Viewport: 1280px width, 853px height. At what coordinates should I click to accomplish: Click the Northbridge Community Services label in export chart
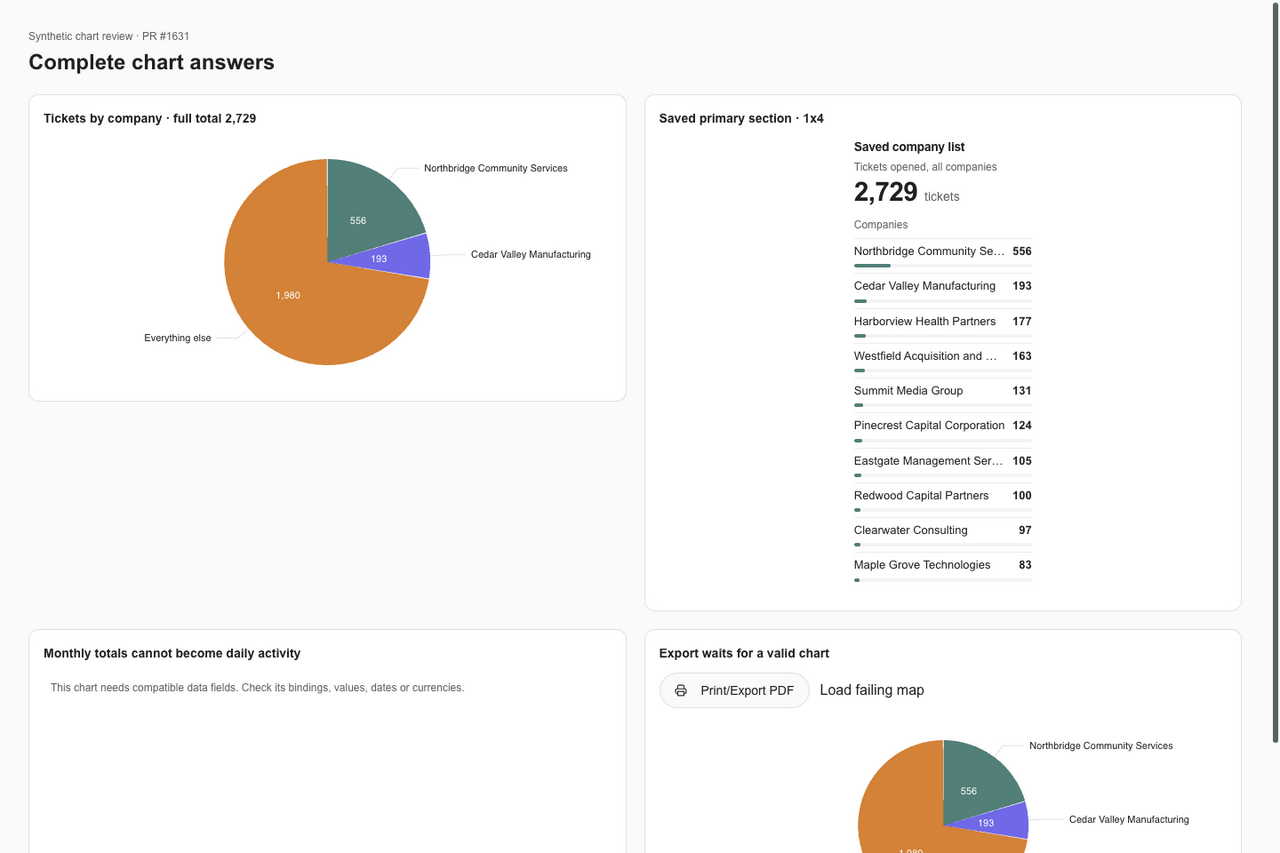pyautogui.click(x=1101, y=746)
